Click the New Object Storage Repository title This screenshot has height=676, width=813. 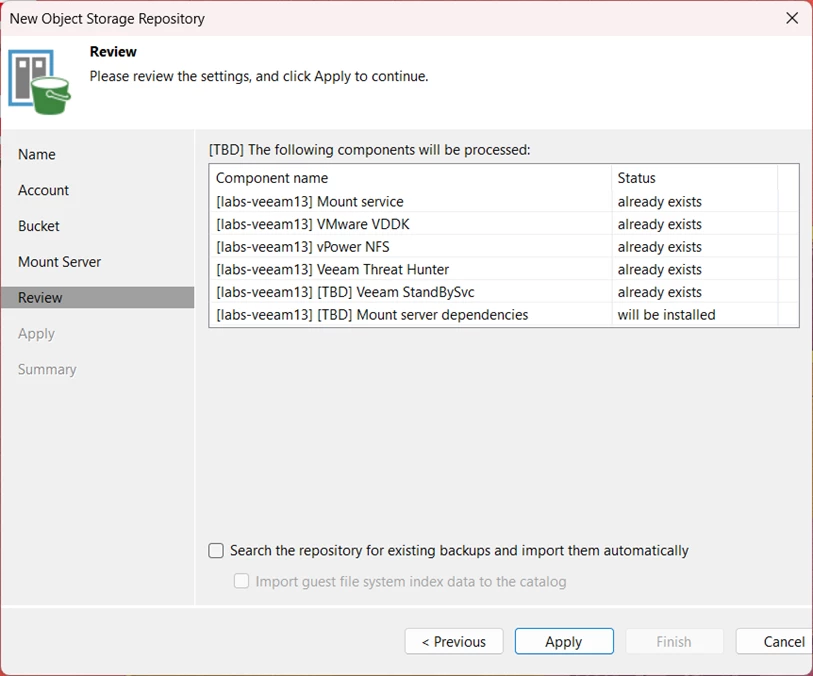[107, 19]
